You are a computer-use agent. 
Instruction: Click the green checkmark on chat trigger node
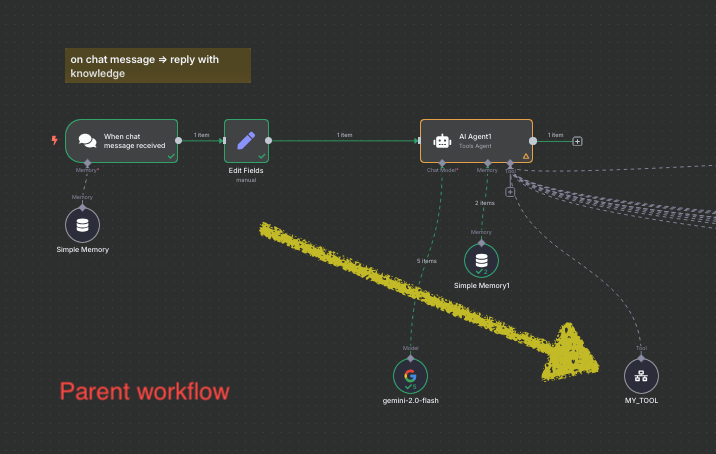(171, 156)
